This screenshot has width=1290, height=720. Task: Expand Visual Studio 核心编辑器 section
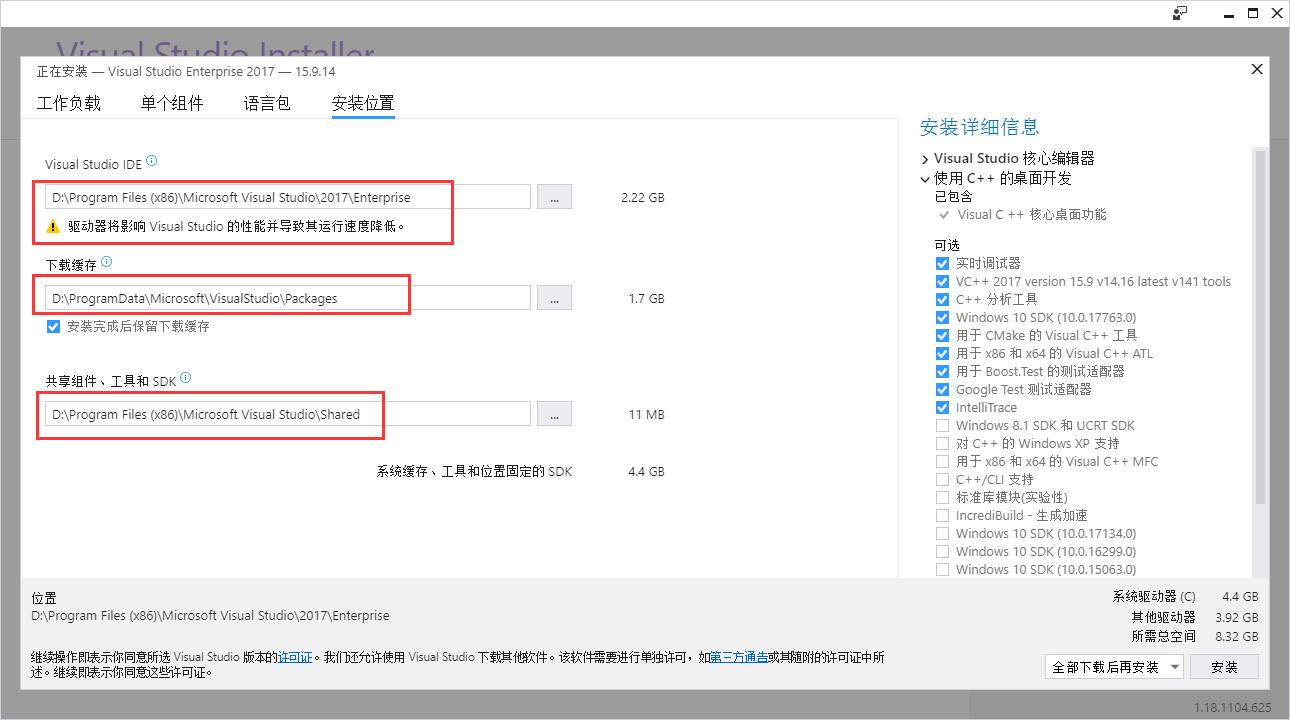click(925, 159)
